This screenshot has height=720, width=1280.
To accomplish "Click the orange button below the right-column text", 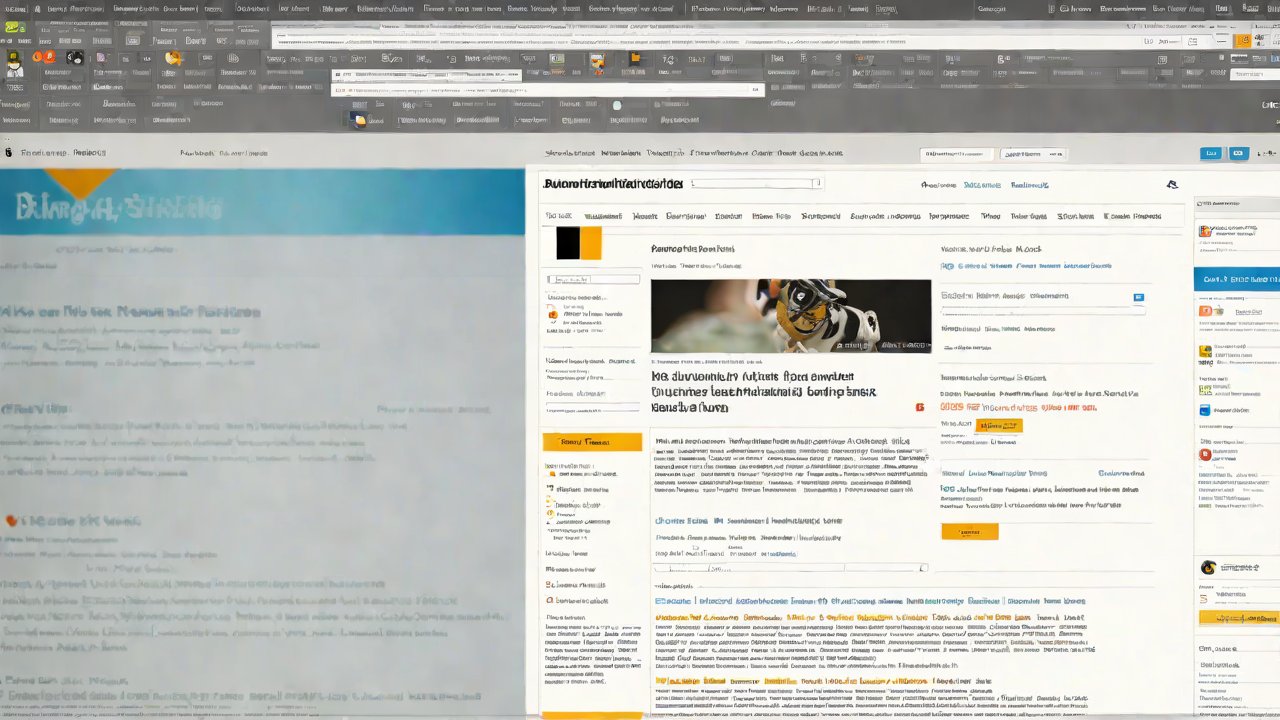I will 969,532.
